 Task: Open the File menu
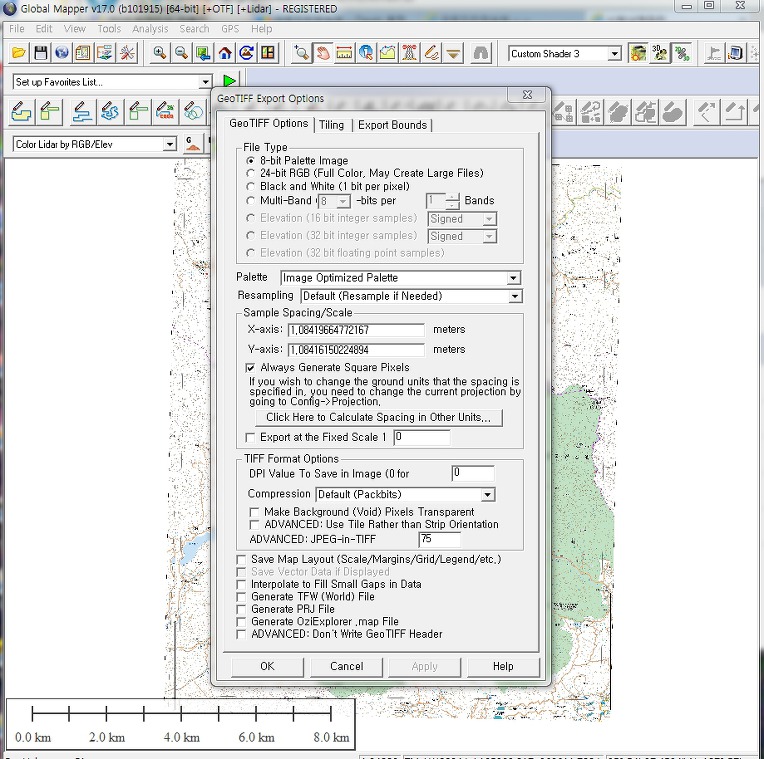pos(17,29)
